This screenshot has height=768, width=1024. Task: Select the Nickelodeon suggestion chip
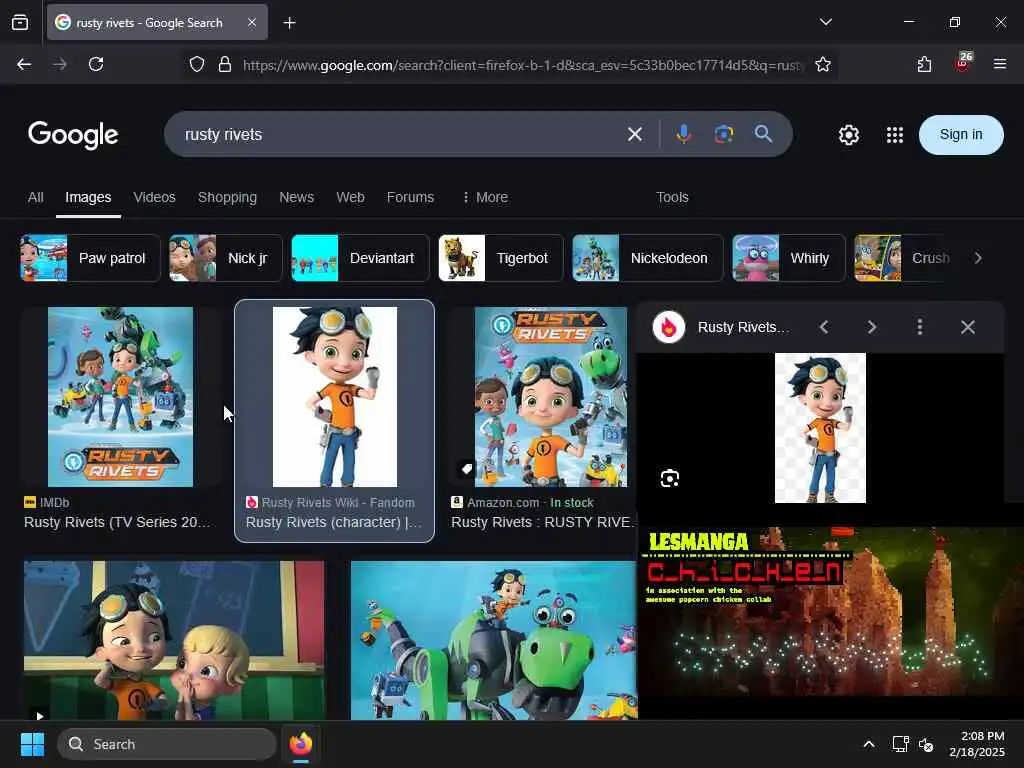[x=648, y=258]
